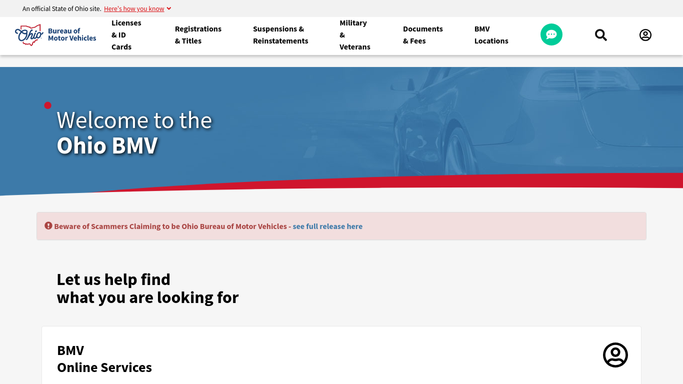The image size is (683, 384).
Task: Open the green live chat bubble icon
Action: [551, 34]
